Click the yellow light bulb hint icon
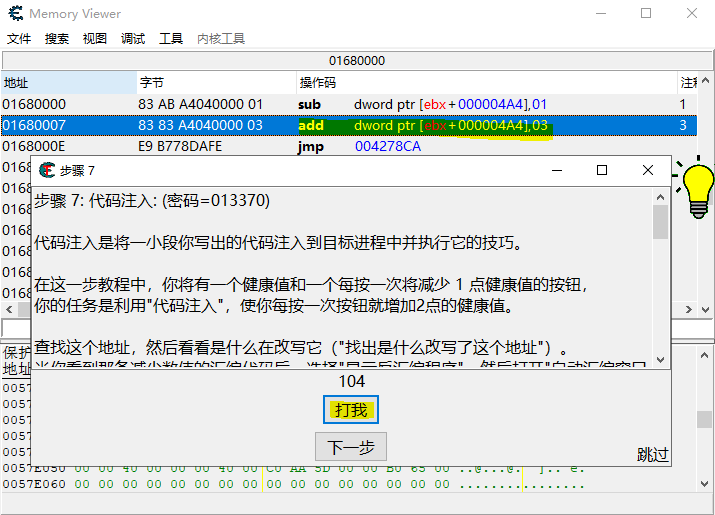 click(697, 189)
